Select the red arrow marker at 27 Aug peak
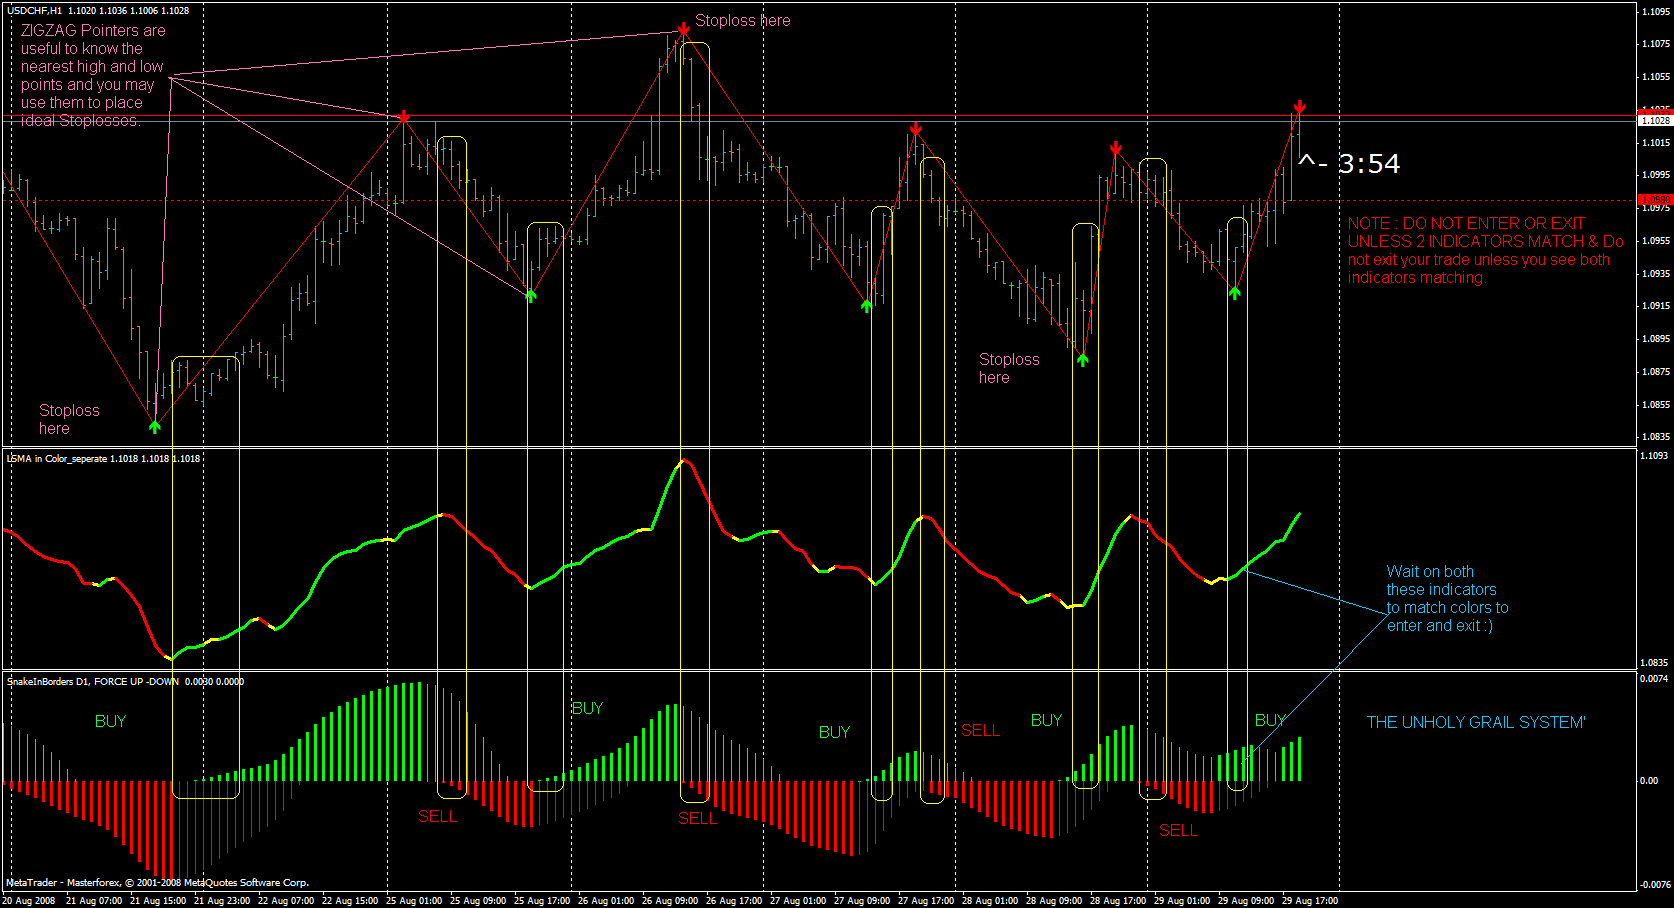Viewport: 1674px width, 908px height. click(x=915, y=128)
